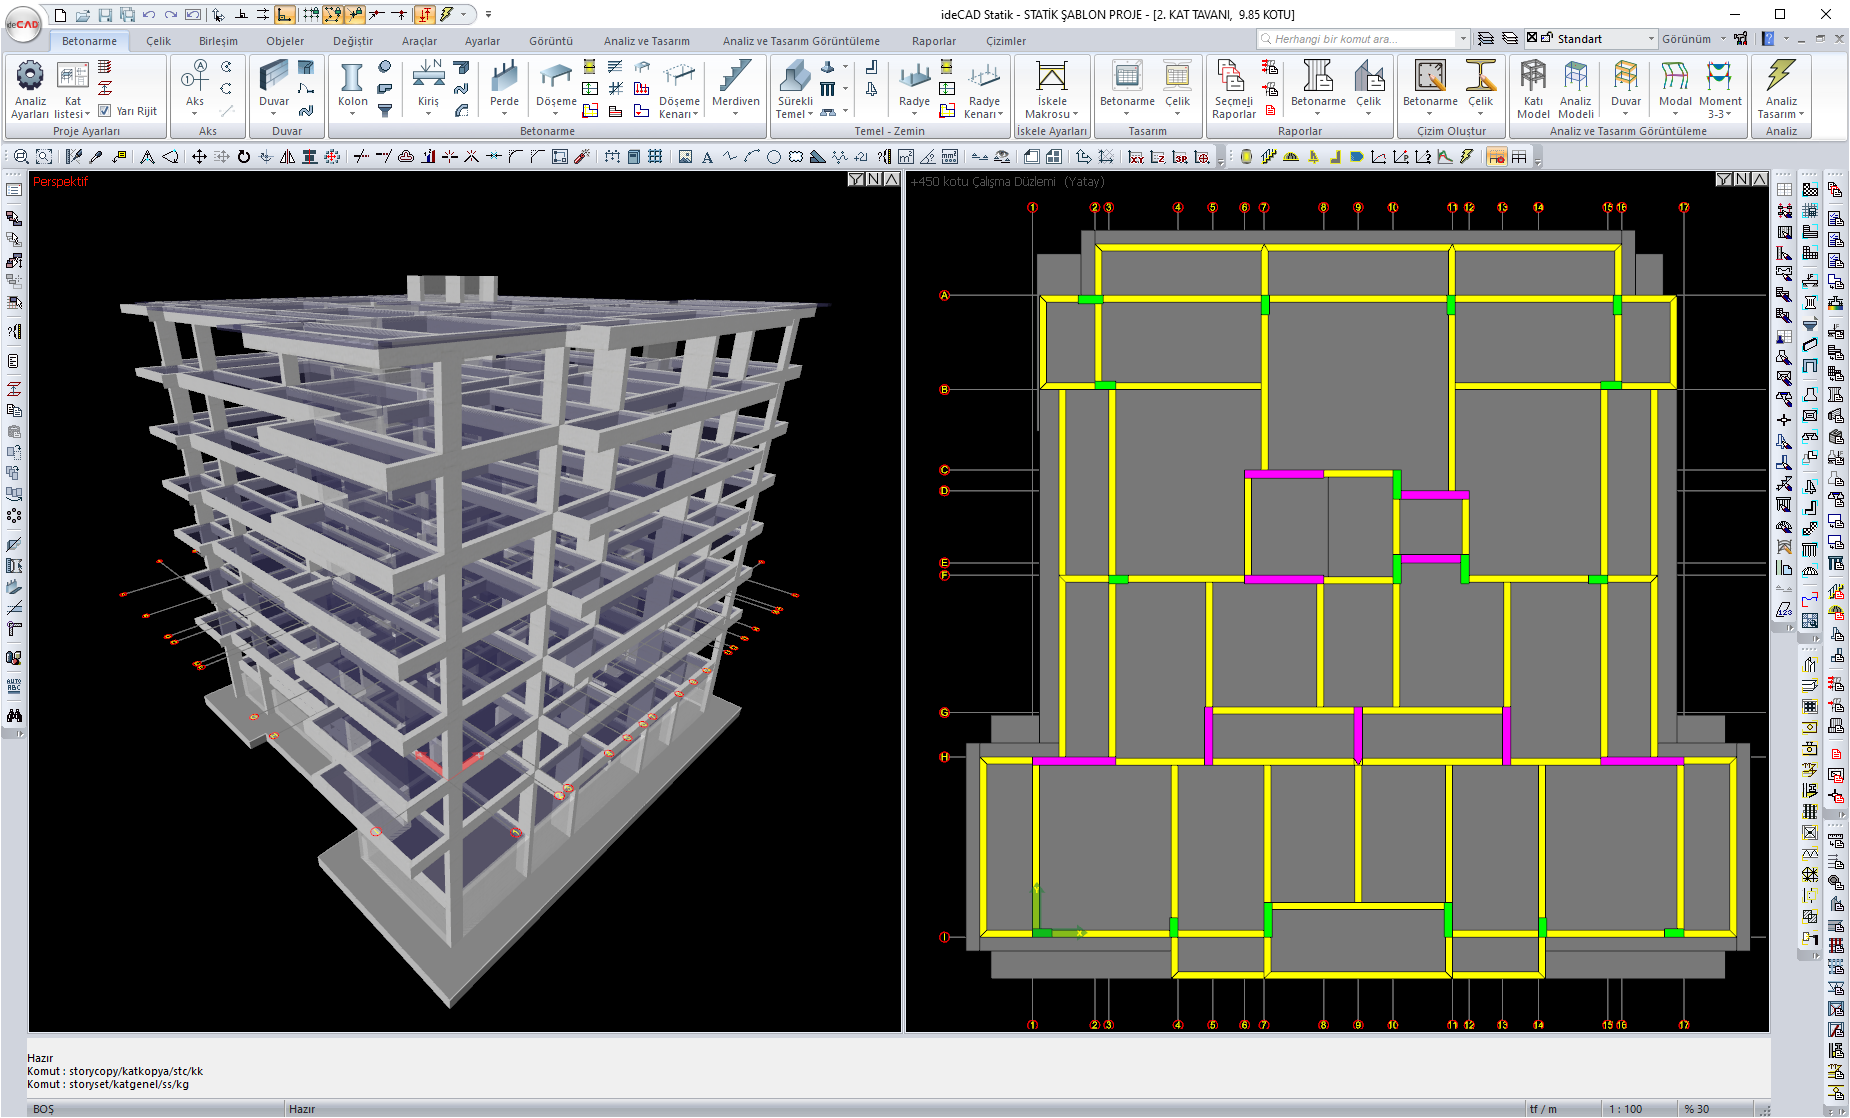
Task: Click the rotate tool in the toolbar
Action: 243,157
